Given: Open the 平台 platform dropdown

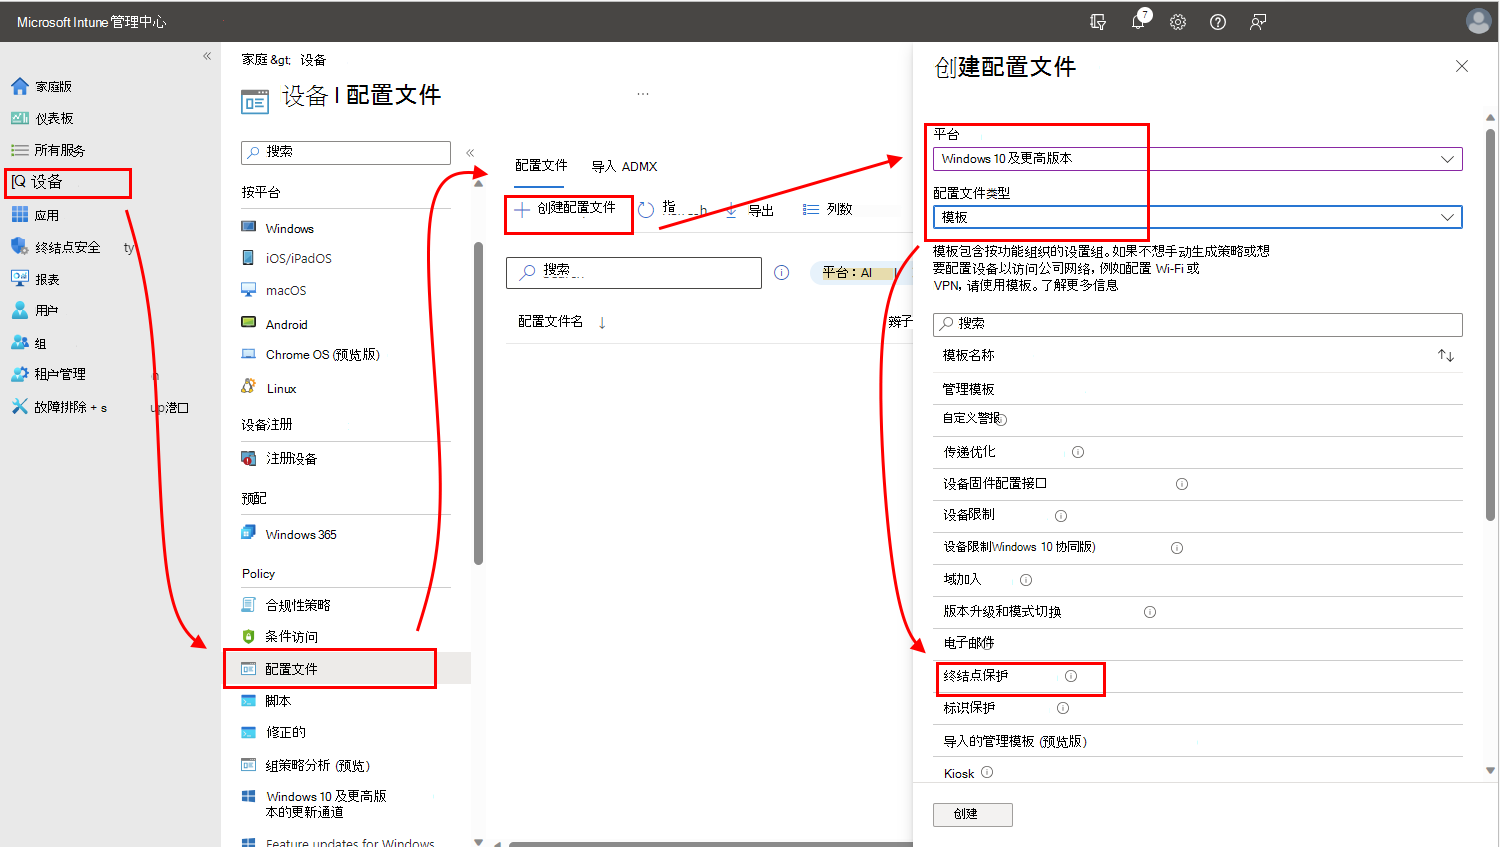Looking at the screenshot, I should tap(1198, 159).
